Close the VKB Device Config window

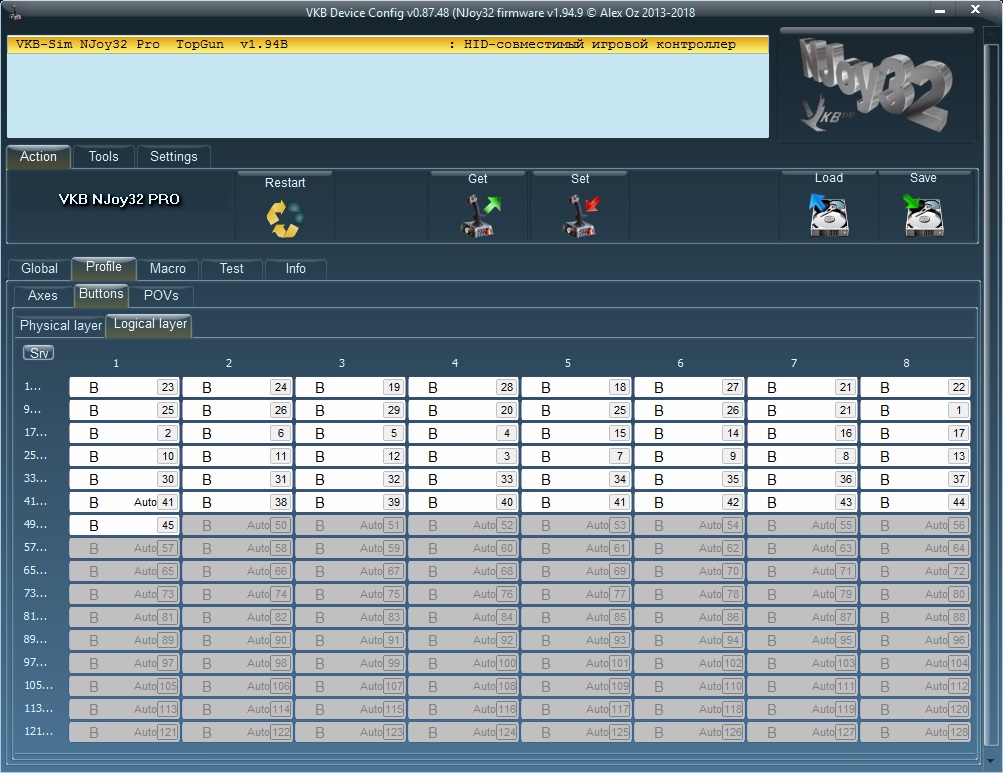pyautogui.click(x=975, y=9)
